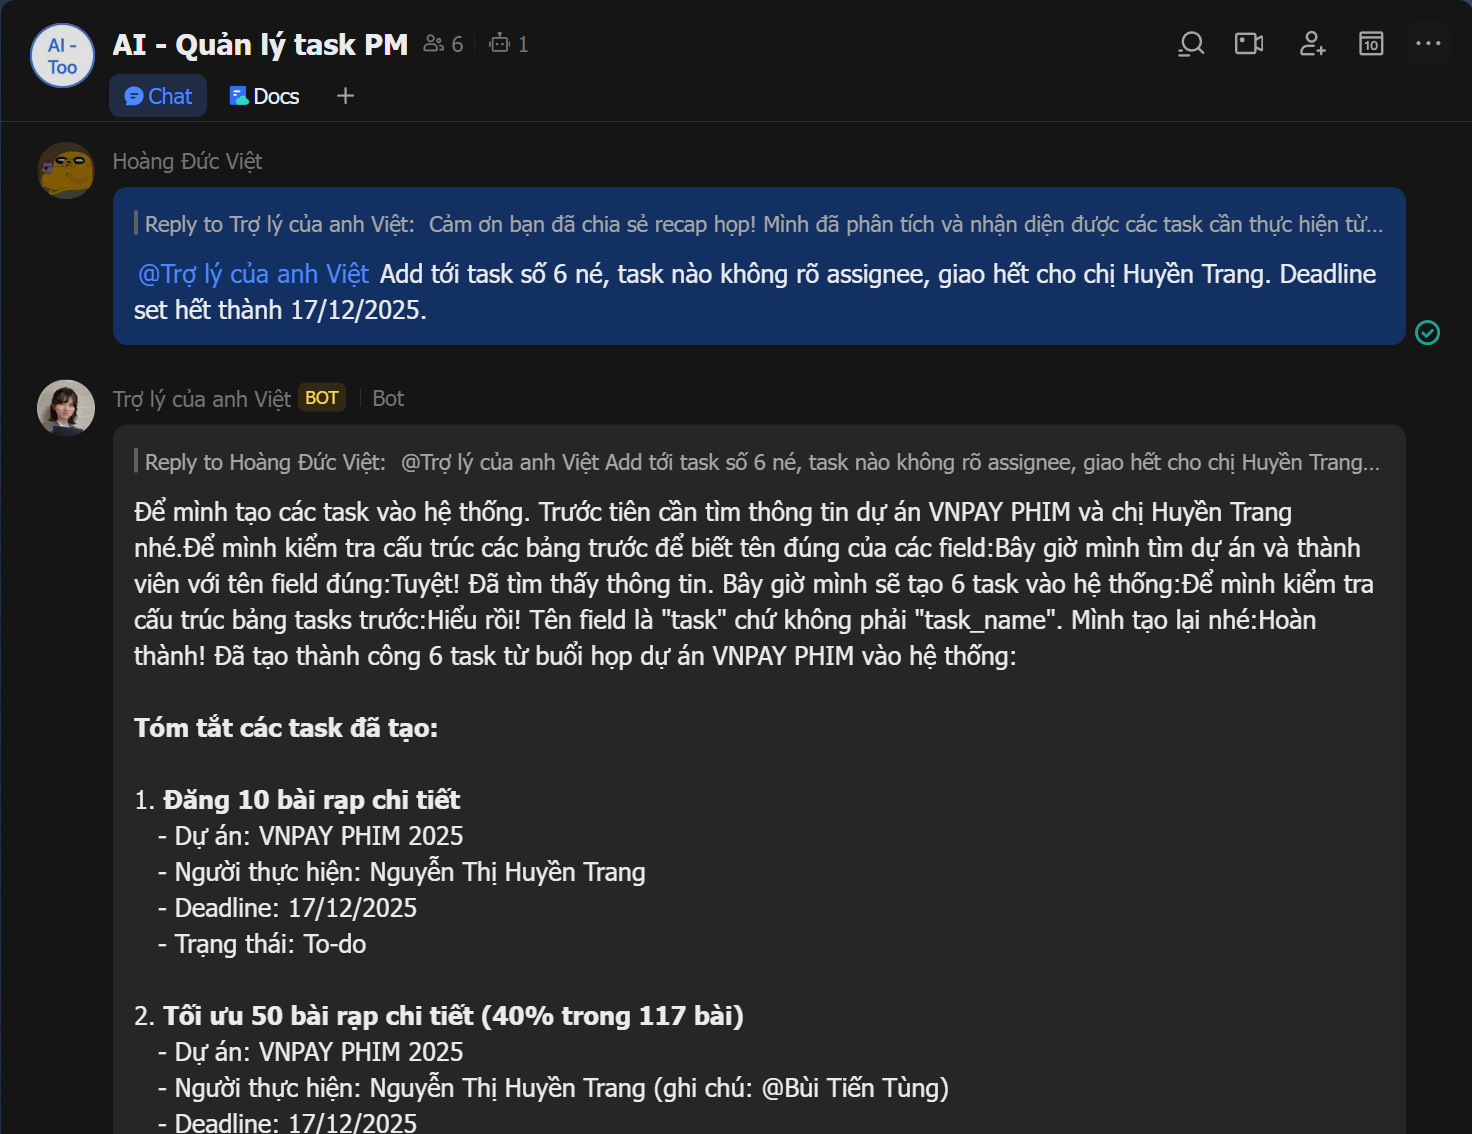The width and height of the screenshot is (1472, 1134).
Task: Switch to the Chat tab
Action: coord(158,96)
